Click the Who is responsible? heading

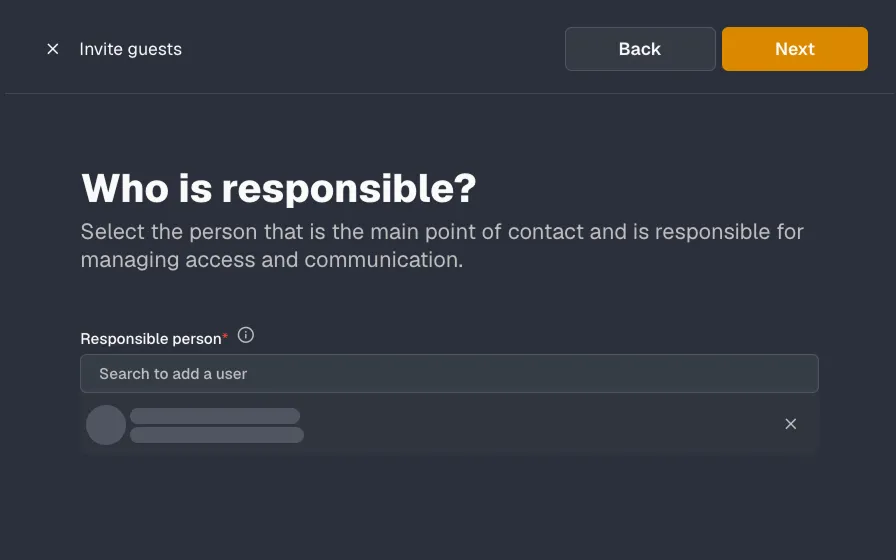coord(278,188)
